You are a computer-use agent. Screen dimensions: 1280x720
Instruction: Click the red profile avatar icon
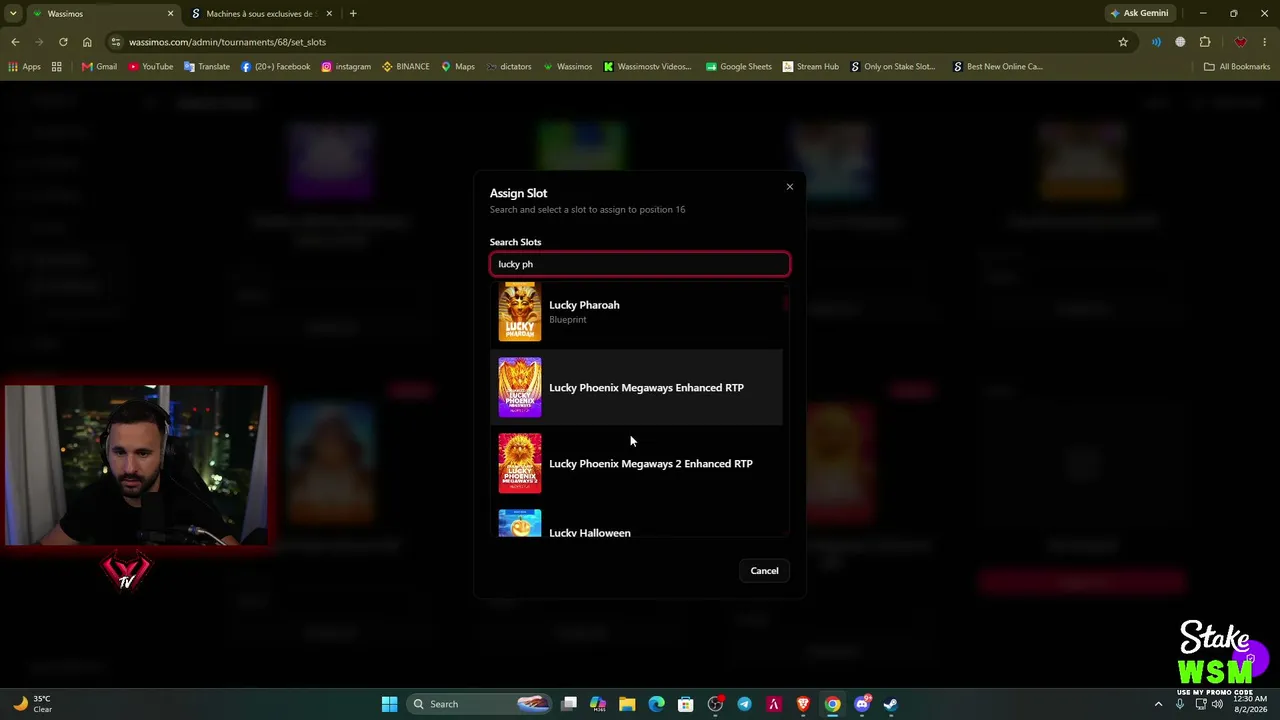pyautogui.click(x=1241, y=42)
